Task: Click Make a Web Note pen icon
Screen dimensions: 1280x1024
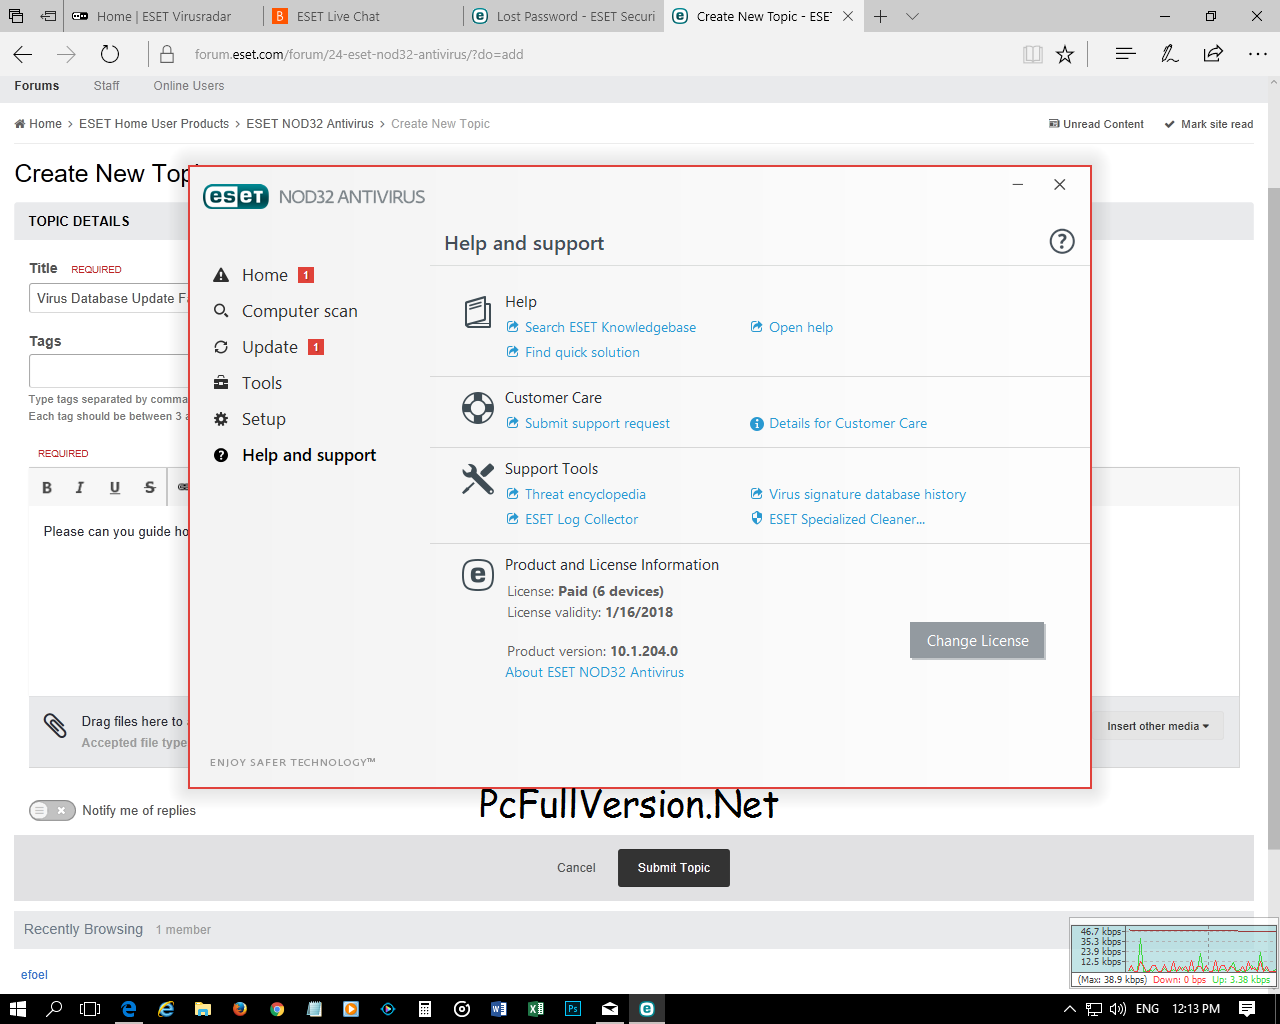Action: [x=1169, y=54]
